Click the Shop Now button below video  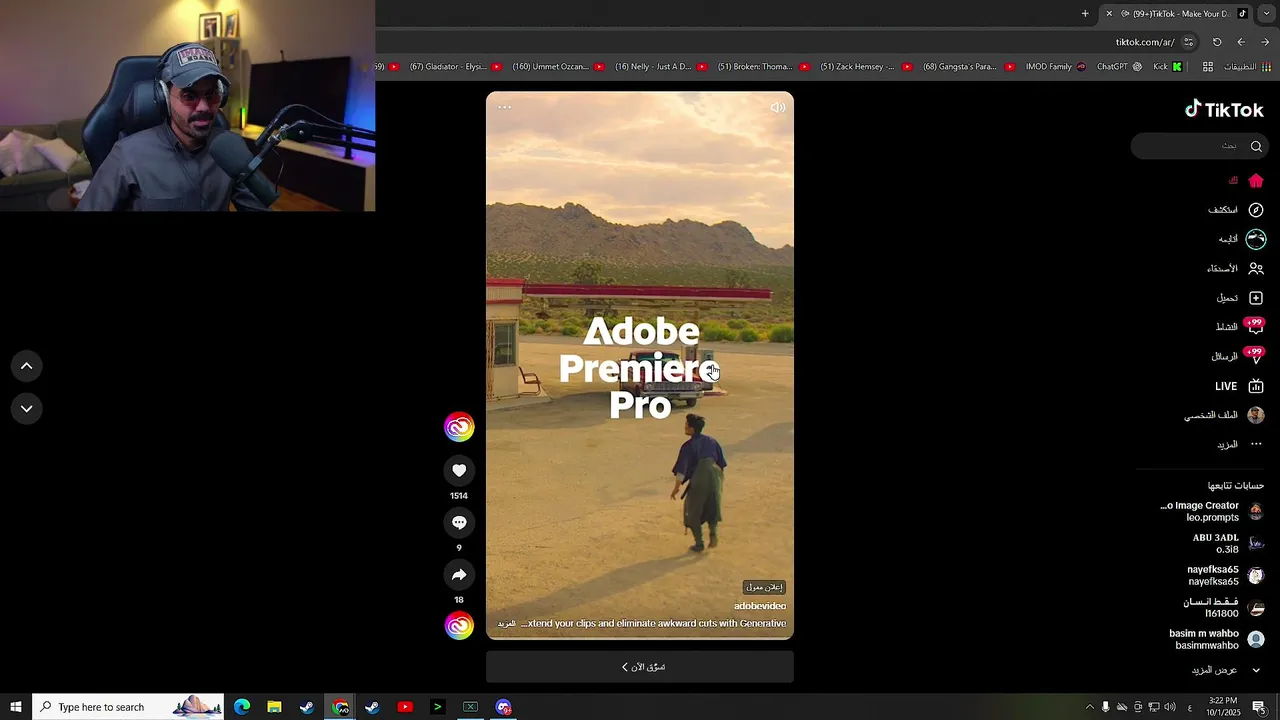point(640,667)
